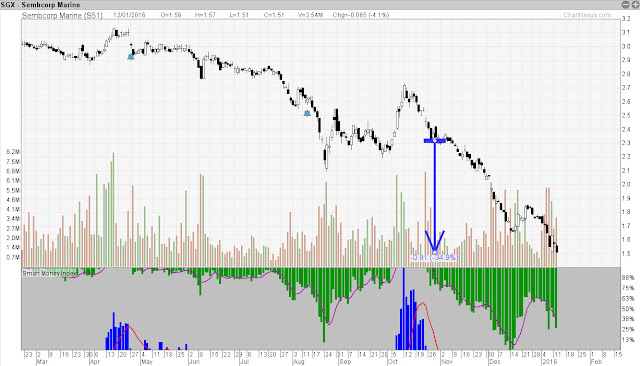Click the blue downward arrow head annotation
This screenshot has width=640, height=366.
pyautogui.click(x=435, y=241)
